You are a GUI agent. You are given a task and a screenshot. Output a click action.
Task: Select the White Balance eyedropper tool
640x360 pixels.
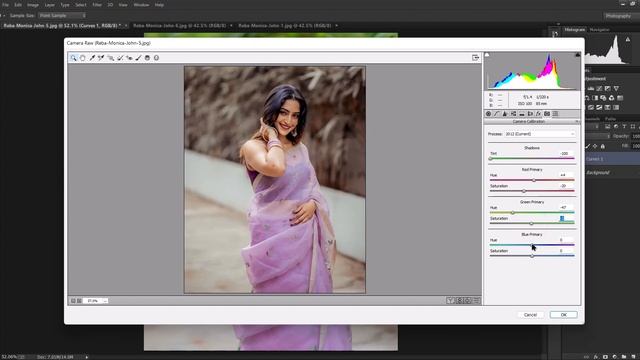pyautogui.click(x=92, y=58)
